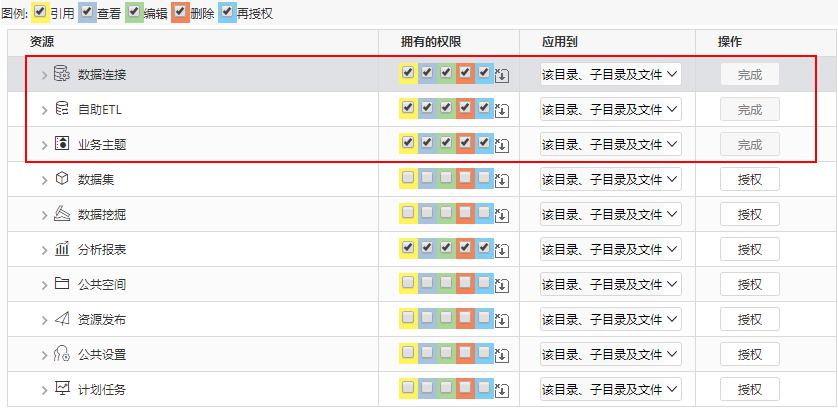Viewport: 838px width, 408px height.
Task: Click the 拥有的权限 column header
Action: tap(431, 42)
